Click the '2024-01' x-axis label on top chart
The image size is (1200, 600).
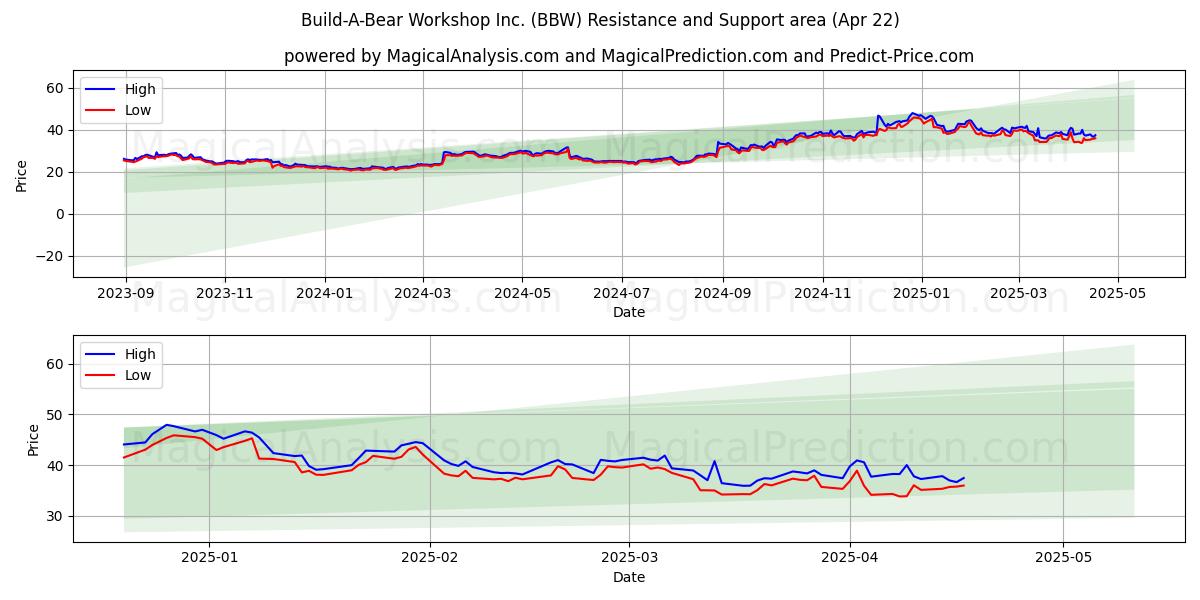click(x=324, y=295)
